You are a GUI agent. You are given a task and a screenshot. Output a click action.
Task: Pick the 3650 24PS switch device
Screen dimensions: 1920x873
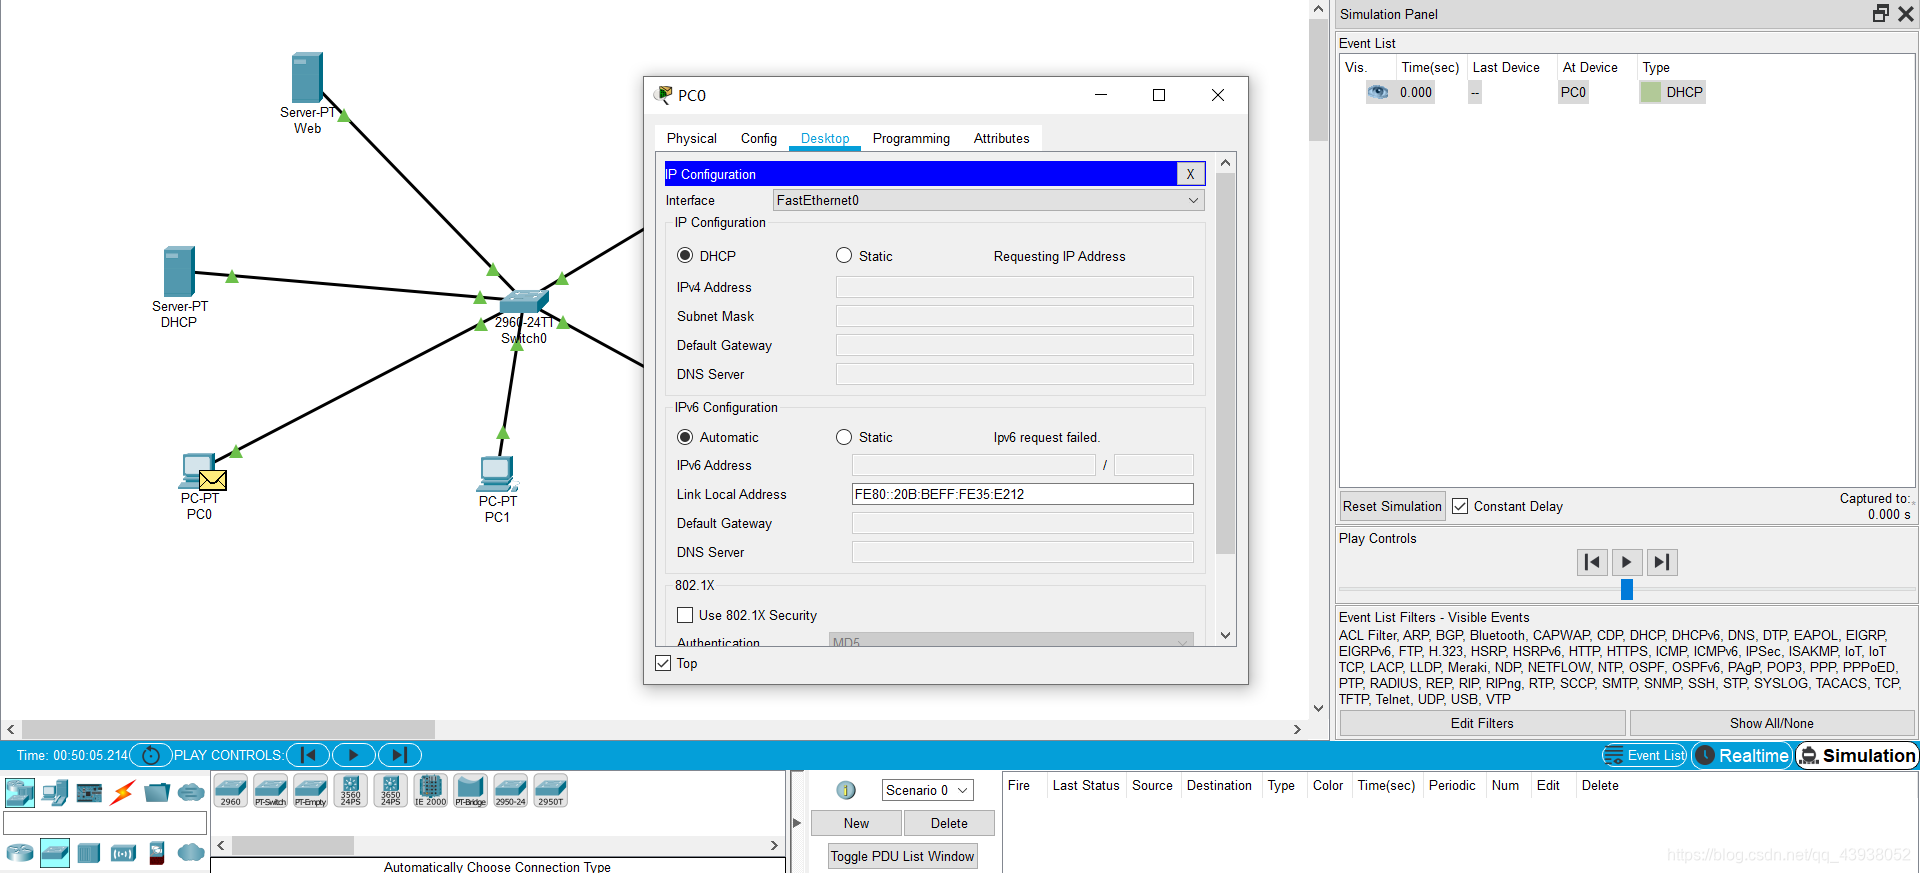(391, 790)
